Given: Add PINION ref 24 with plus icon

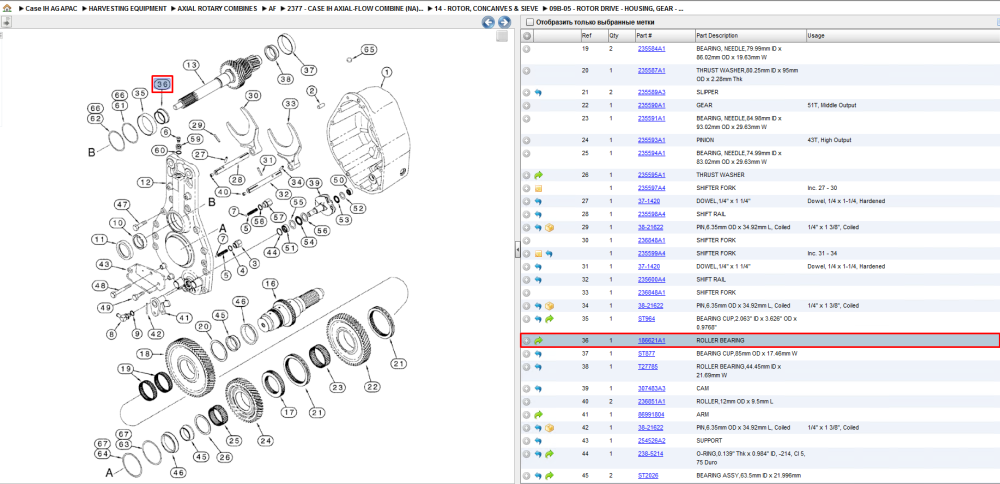Looking at the screenshot, I should [x=527, y=140].
